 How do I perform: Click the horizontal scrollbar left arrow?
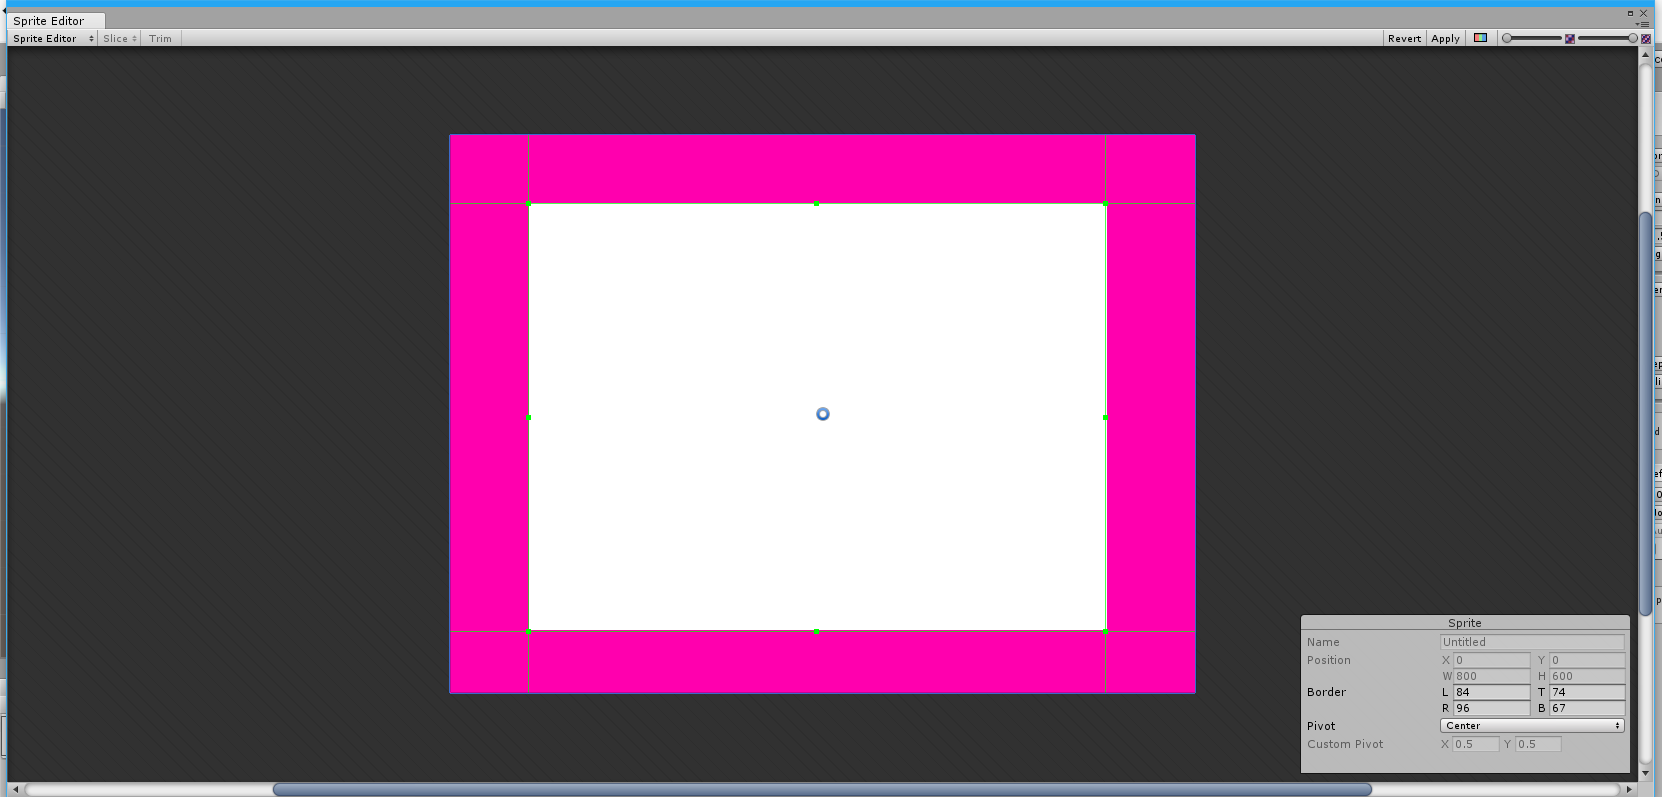point(16,789)
